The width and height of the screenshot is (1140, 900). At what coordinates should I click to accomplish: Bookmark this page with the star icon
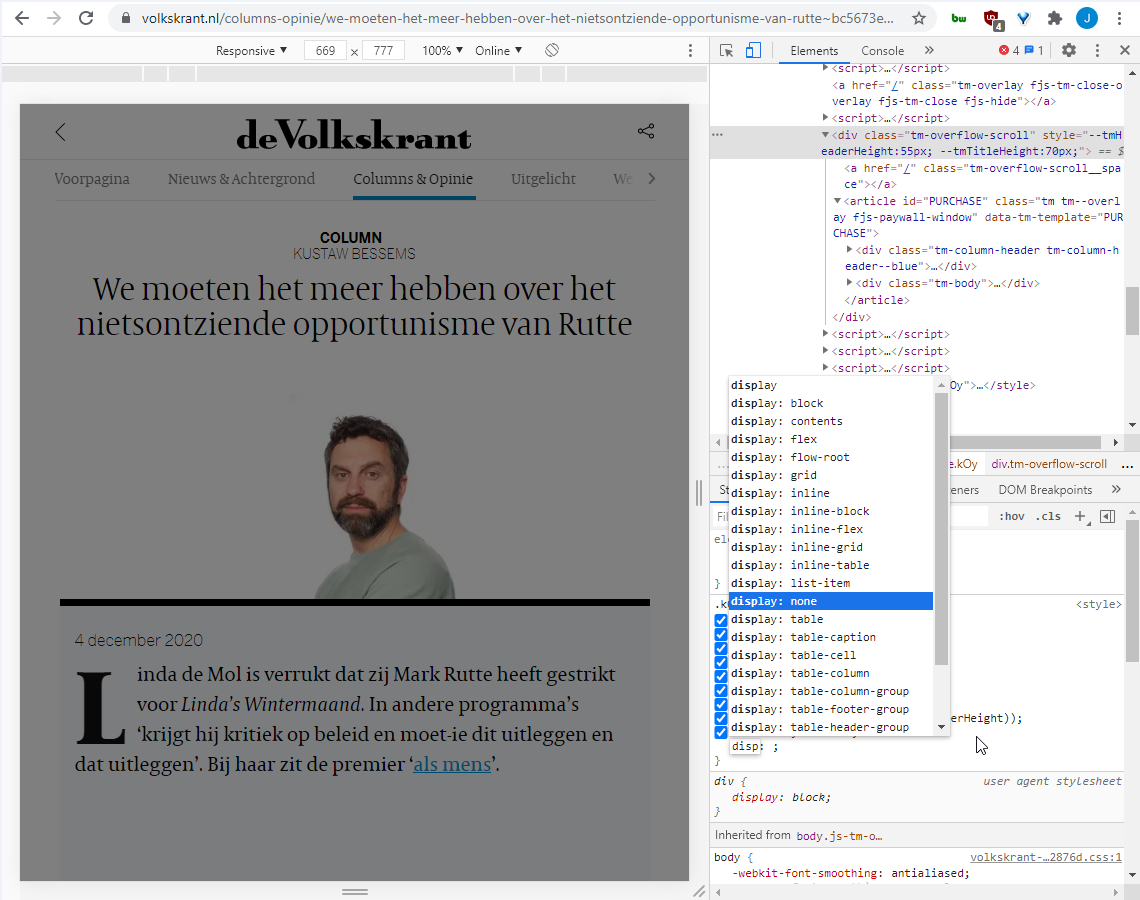click(919, 18)
